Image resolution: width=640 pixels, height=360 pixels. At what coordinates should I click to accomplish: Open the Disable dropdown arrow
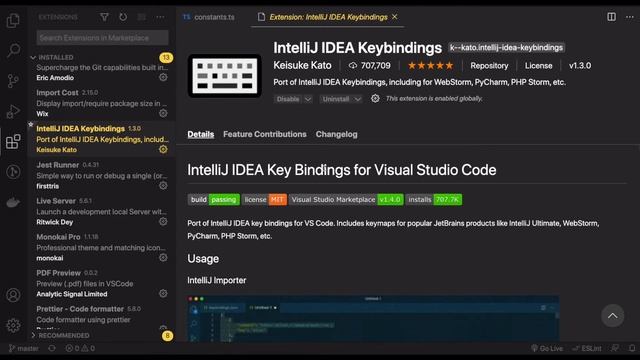pos(308,99)
